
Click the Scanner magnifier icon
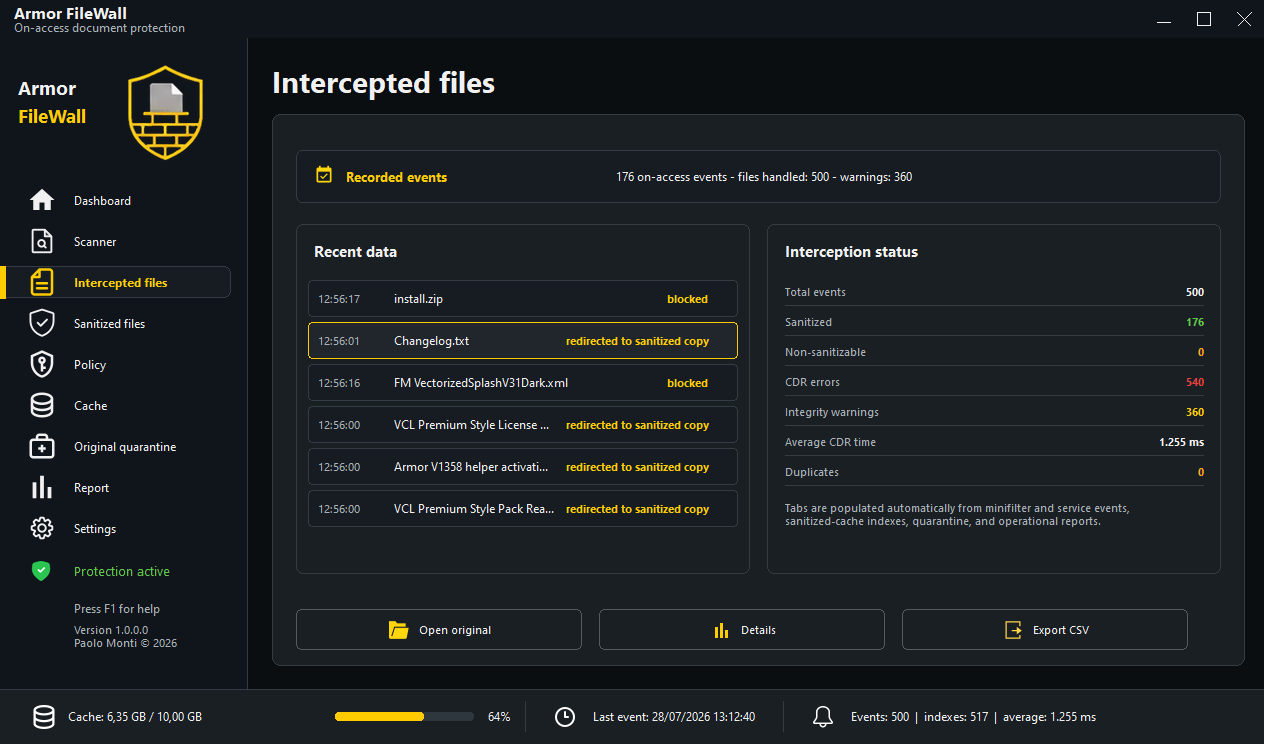42,241
